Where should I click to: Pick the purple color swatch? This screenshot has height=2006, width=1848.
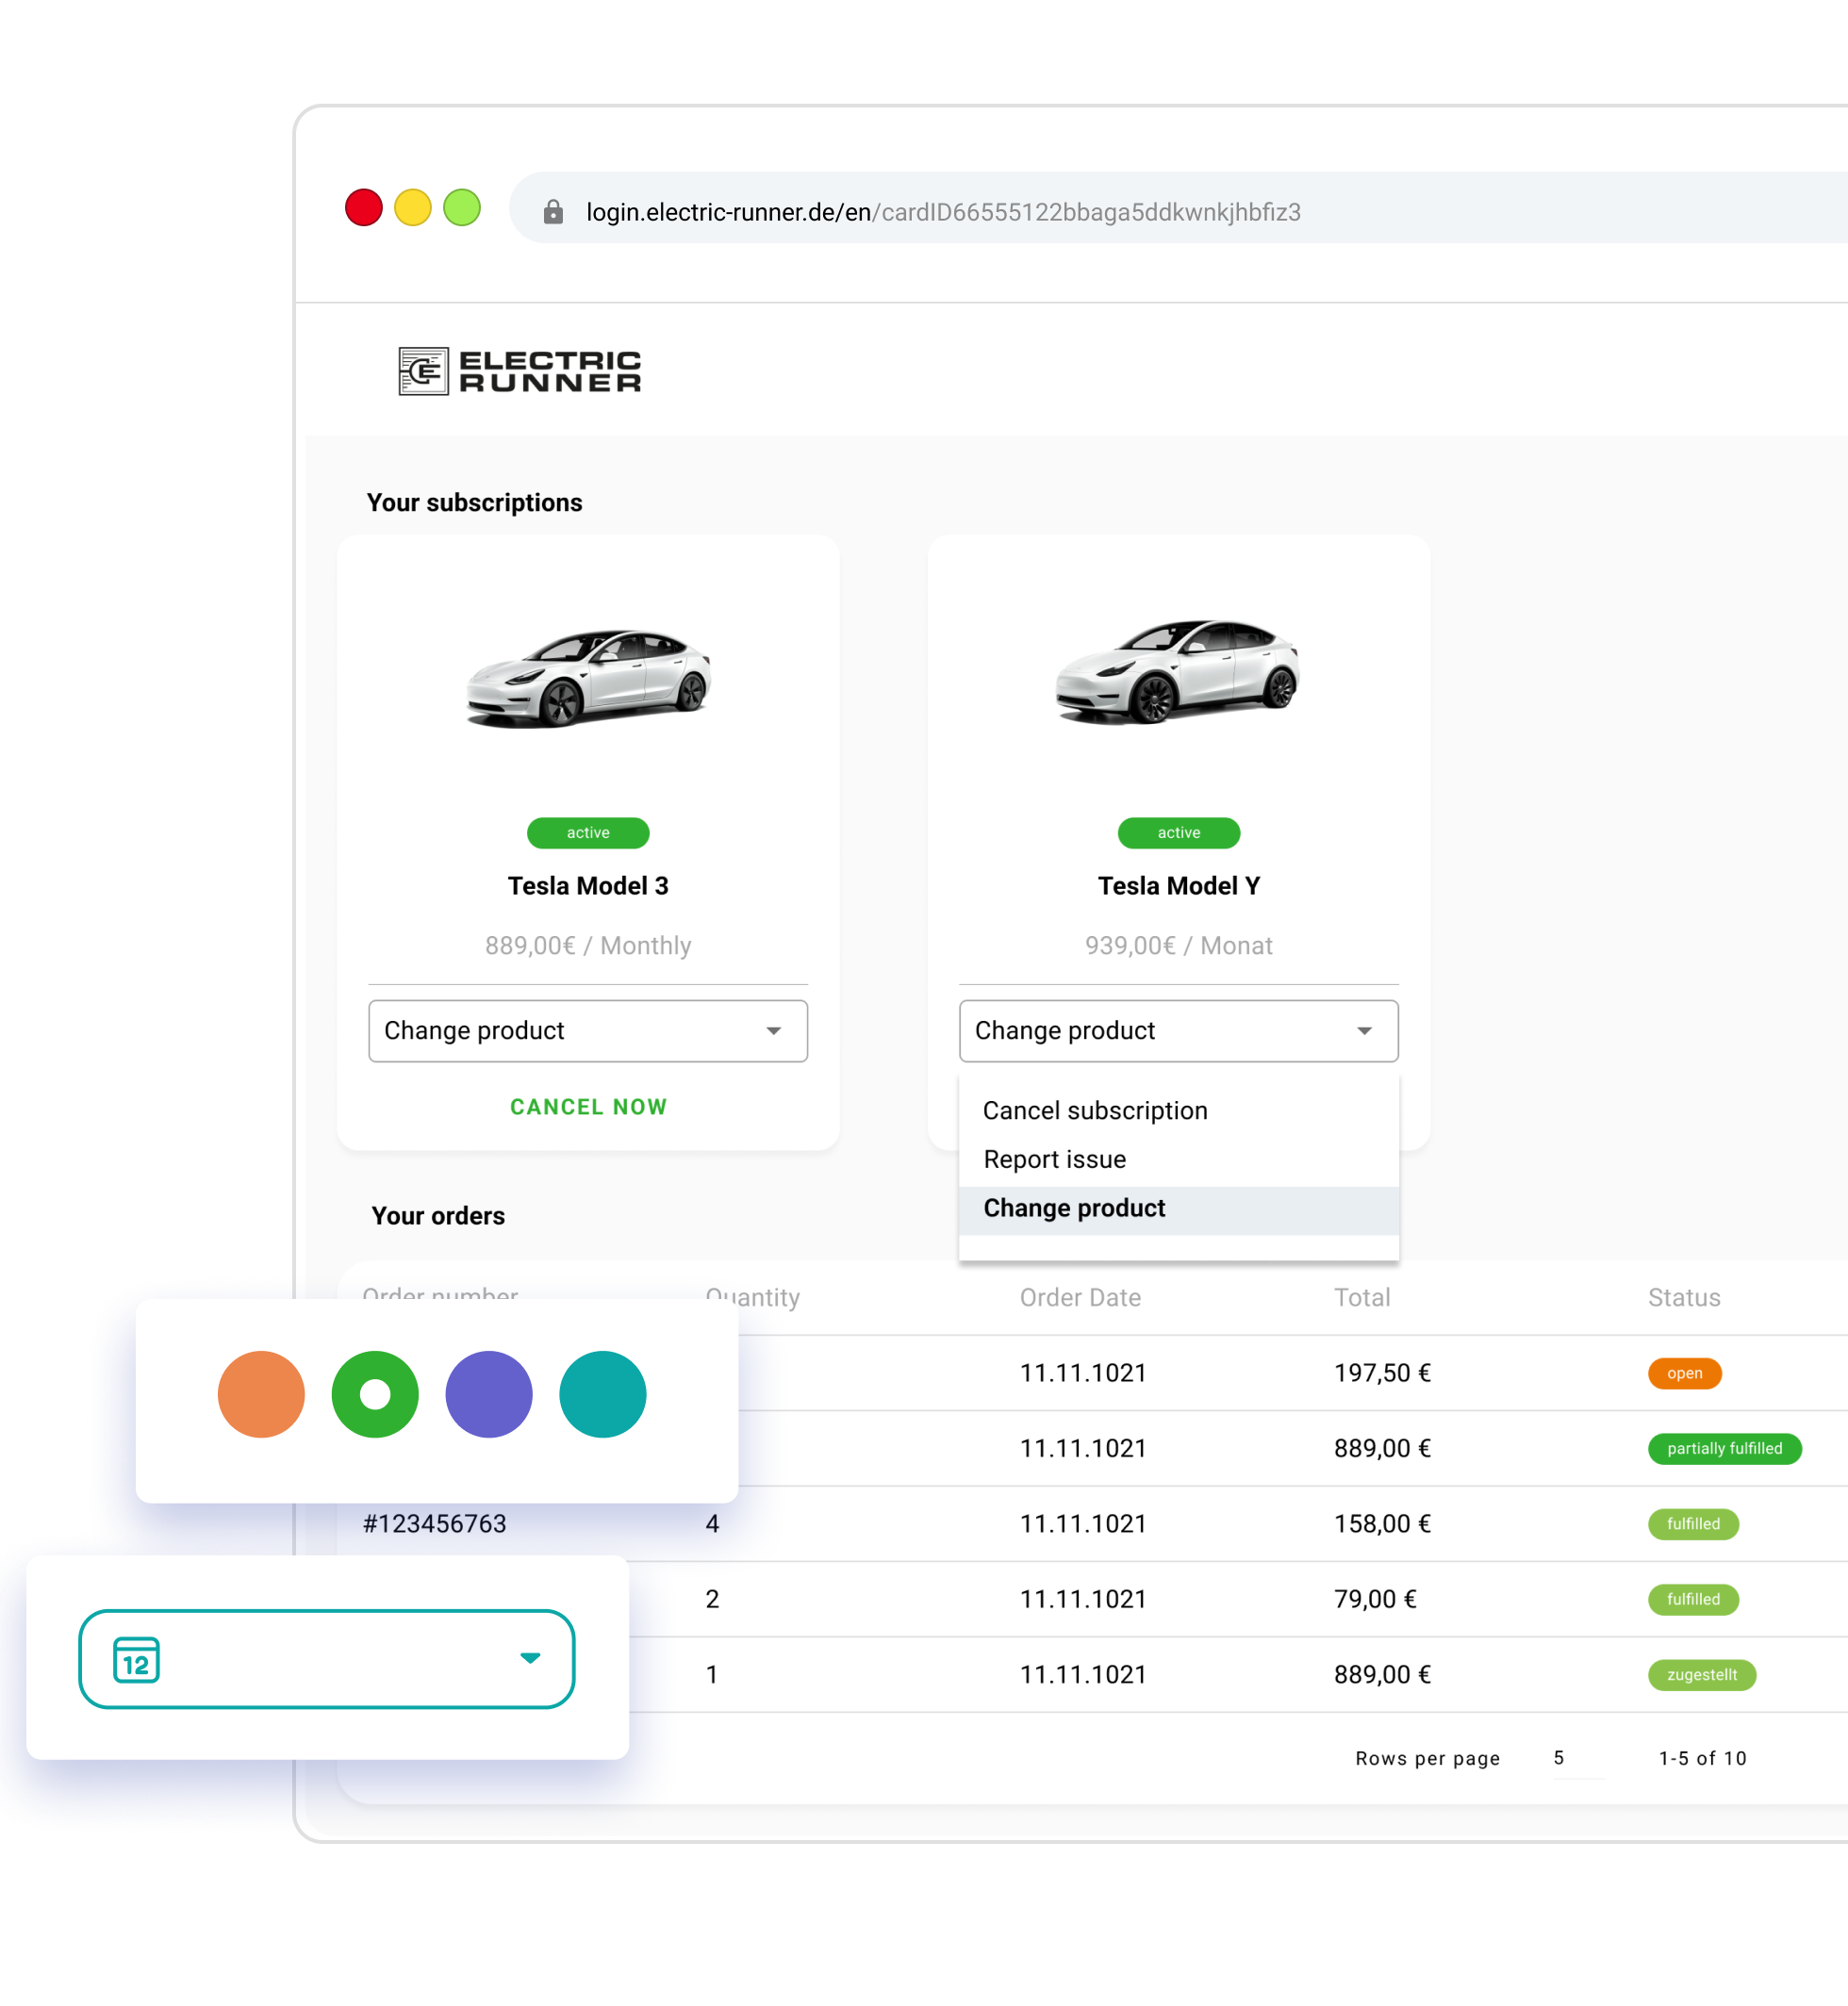click(x=489, y=1394)
